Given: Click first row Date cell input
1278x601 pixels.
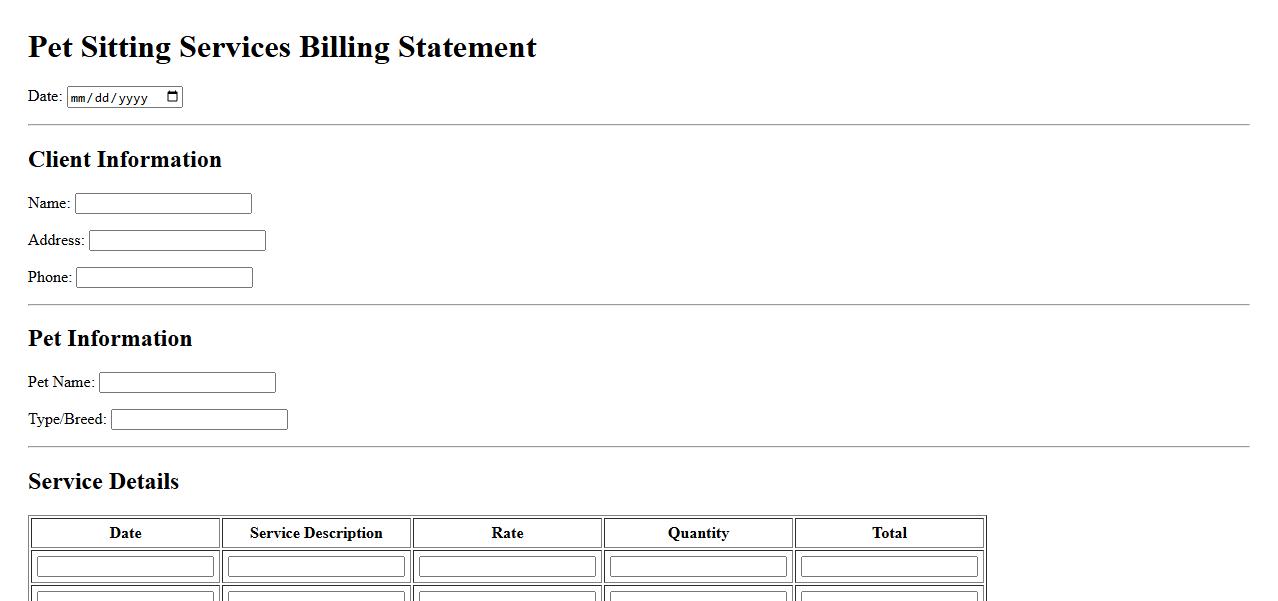Looking at the screenshot, I should (x=125, y=567).
